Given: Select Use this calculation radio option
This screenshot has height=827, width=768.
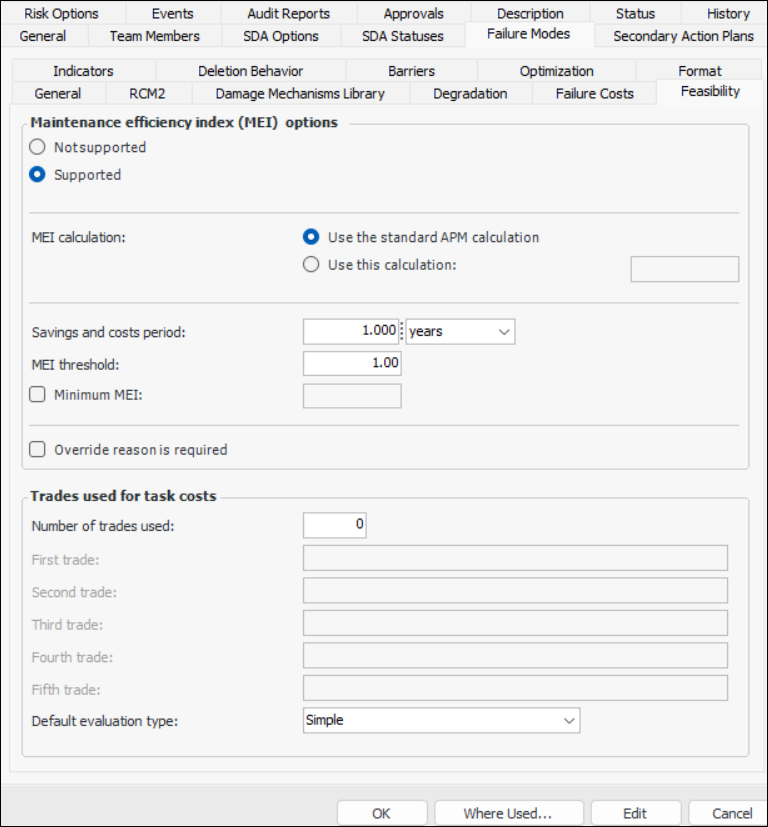Looking at the screenshot, I should (311, 265).
